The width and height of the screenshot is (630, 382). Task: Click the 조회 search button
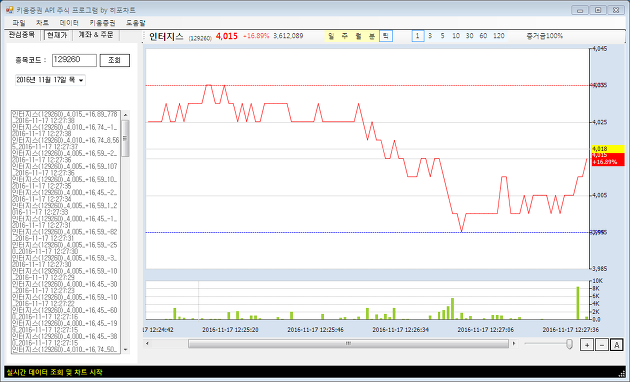(115, 60)
